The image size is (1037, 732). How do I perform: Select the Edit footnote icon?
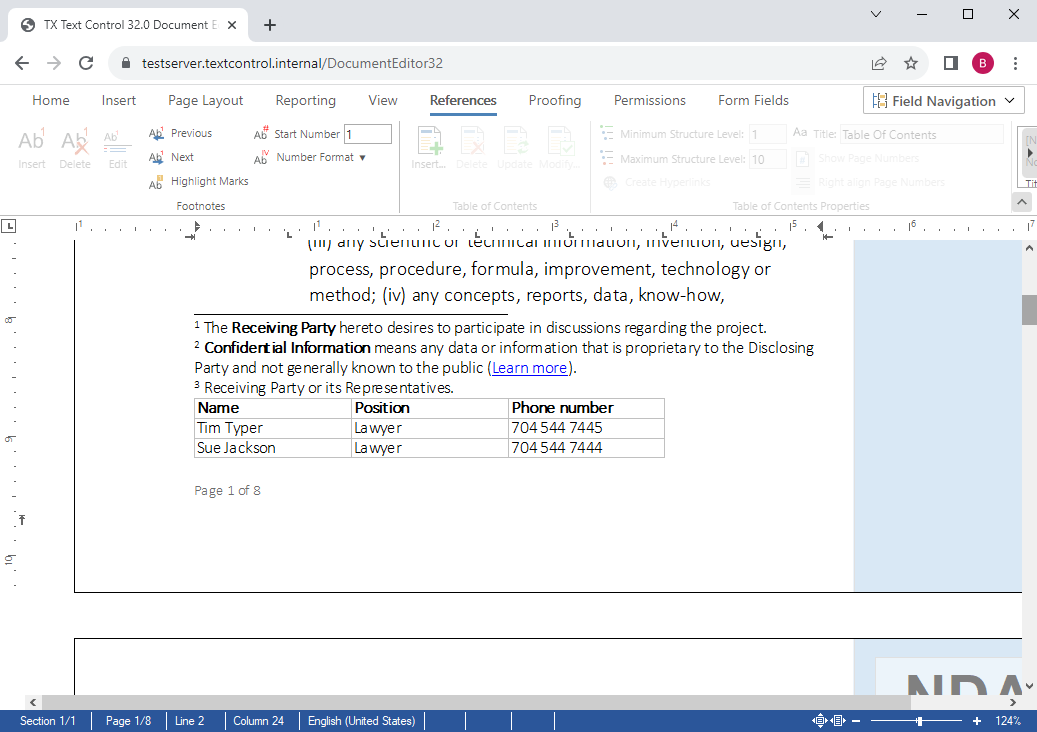[x=117, y=147]
